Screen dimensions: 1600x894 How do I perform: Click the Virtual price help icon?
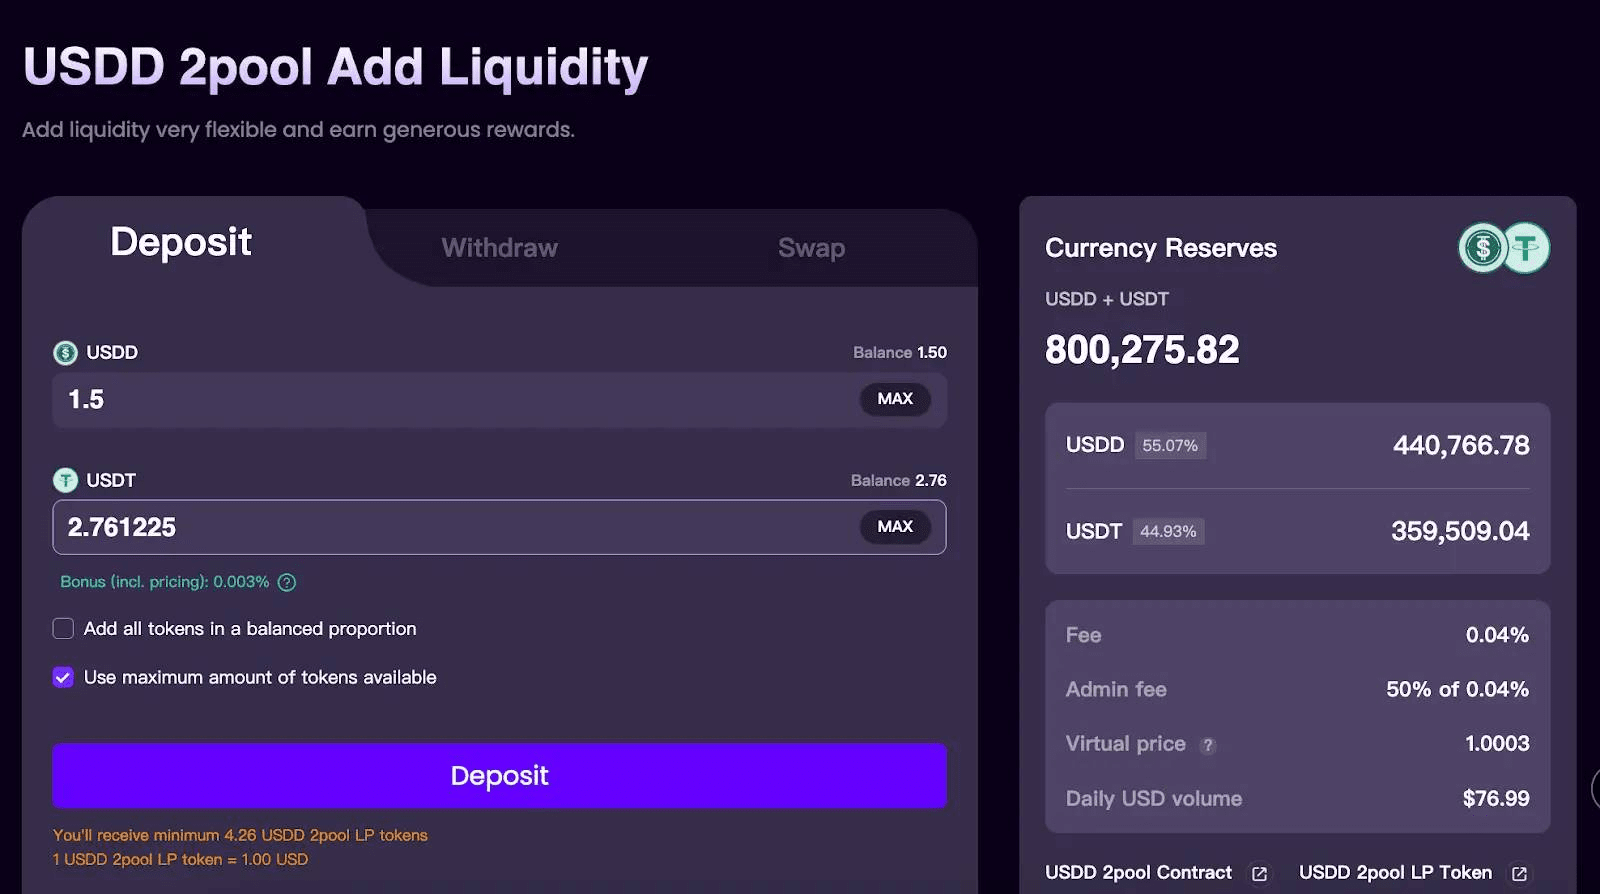(x=1208, y=745)
